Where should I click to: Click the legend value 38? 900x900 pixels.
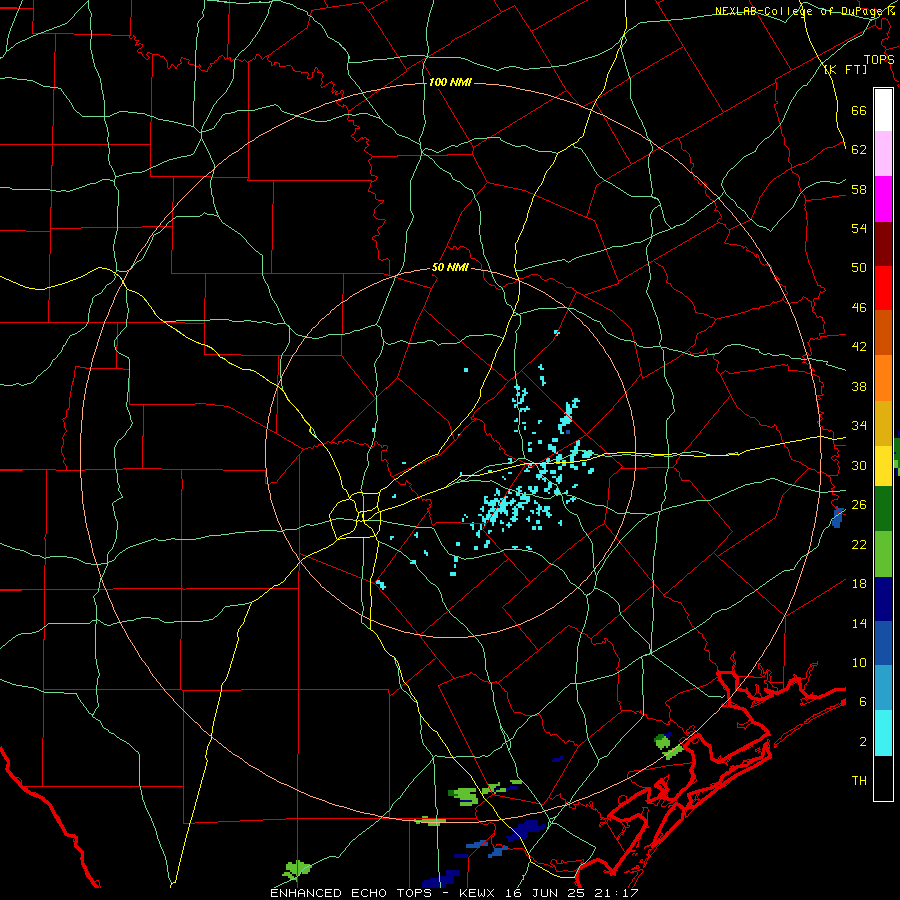point(859,386)
